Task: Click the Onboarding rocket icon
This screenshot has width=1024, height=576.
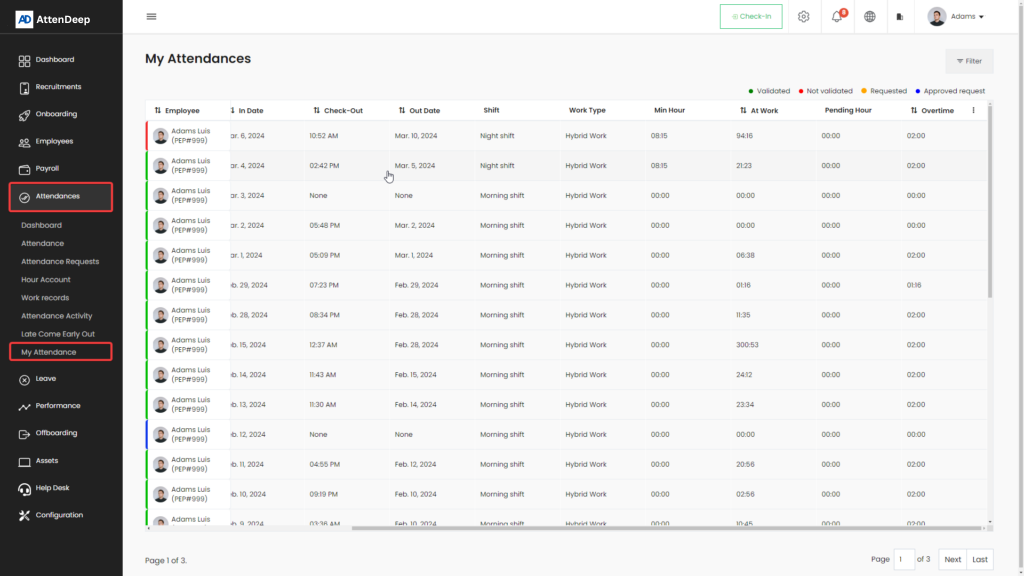Action: click(24, 114)
